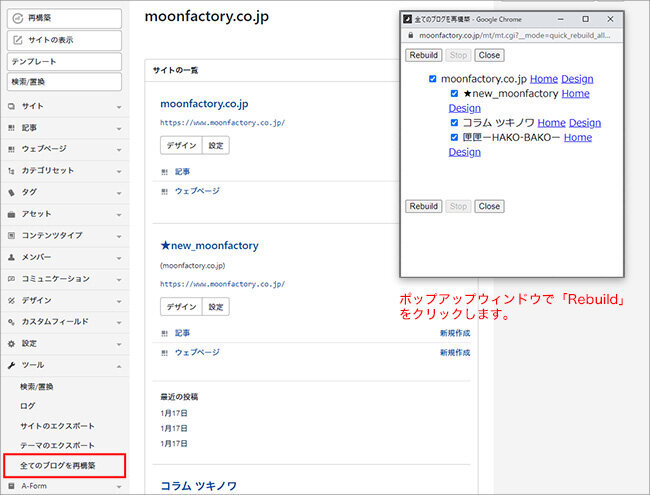Click 設定 button under moonfactory.co.jp site
Viewport: 650px width, 495px height.
216,146
